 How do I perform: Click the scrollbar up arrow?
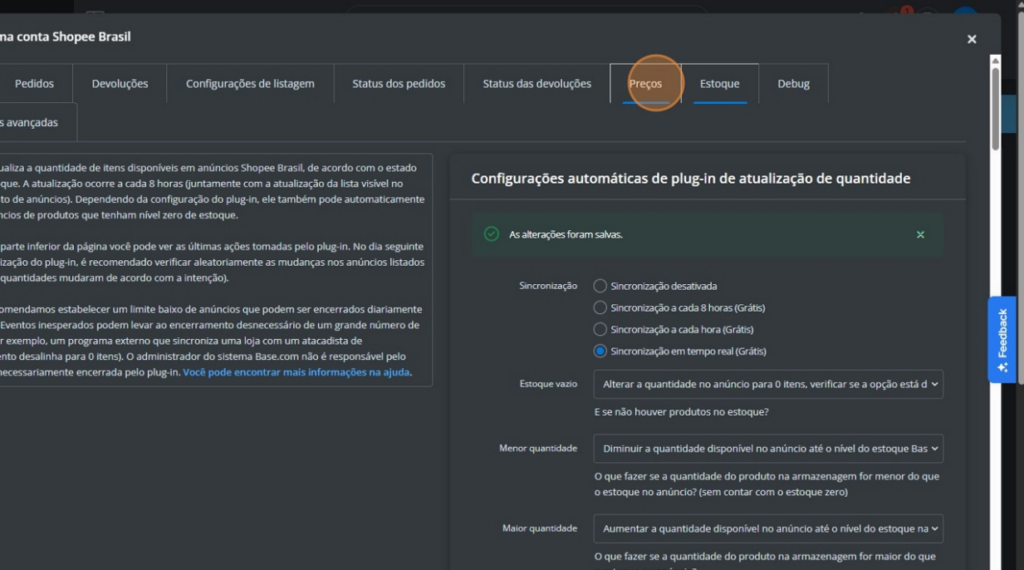coord(994,60)
